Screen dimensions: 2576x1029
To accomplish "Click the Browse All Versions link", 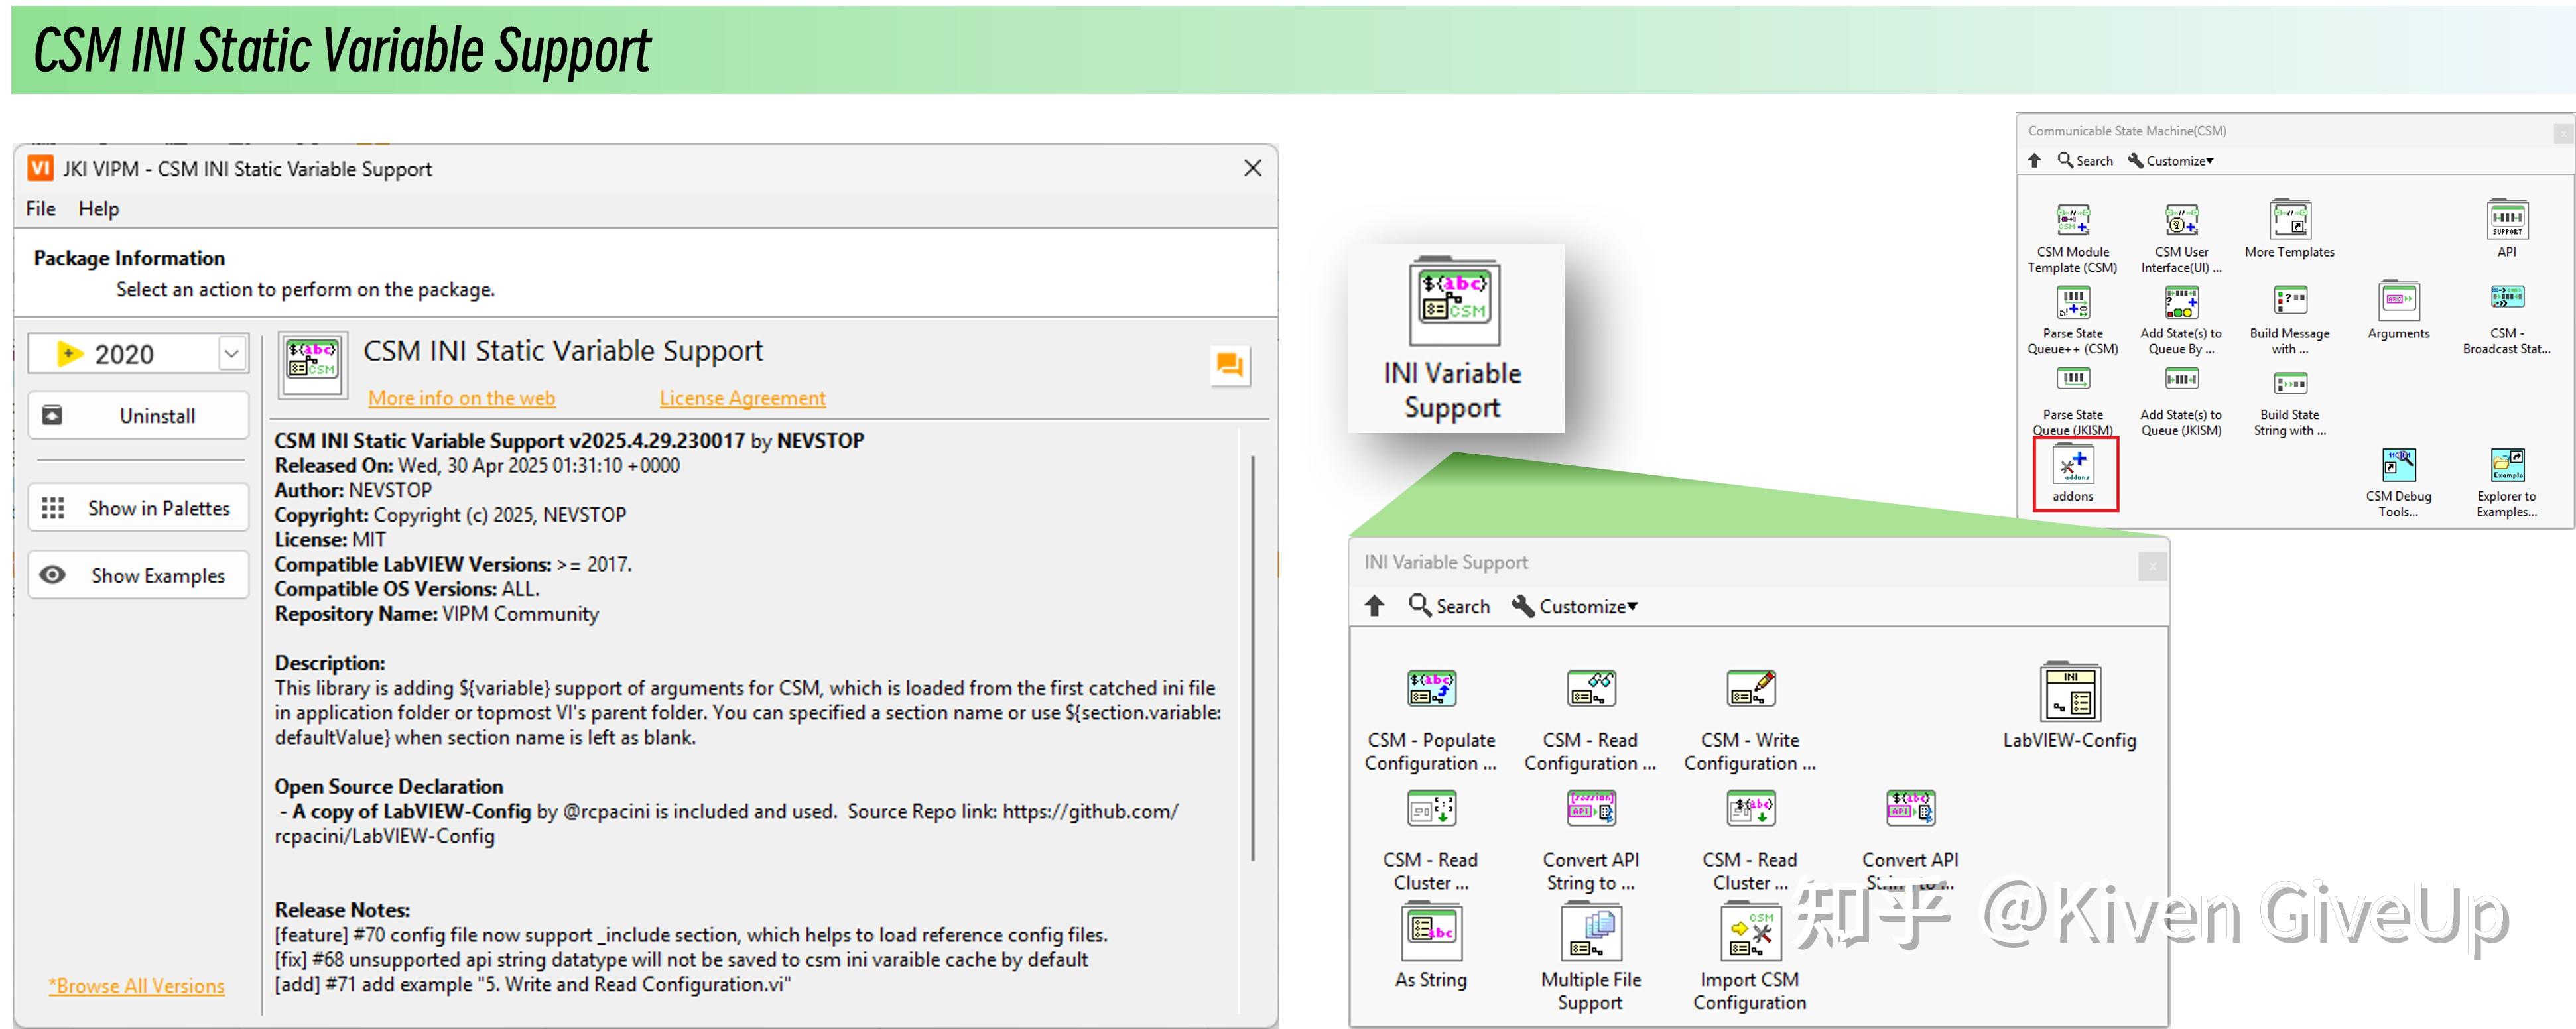I will coord(137,985).
